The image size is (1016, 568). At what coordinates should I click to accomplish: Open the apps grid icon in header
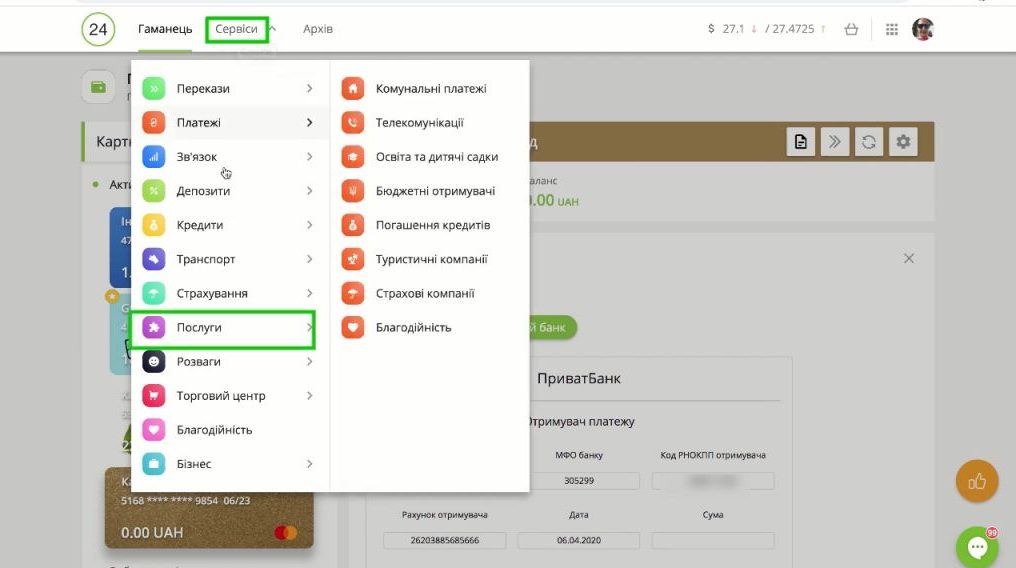(892, 30)
